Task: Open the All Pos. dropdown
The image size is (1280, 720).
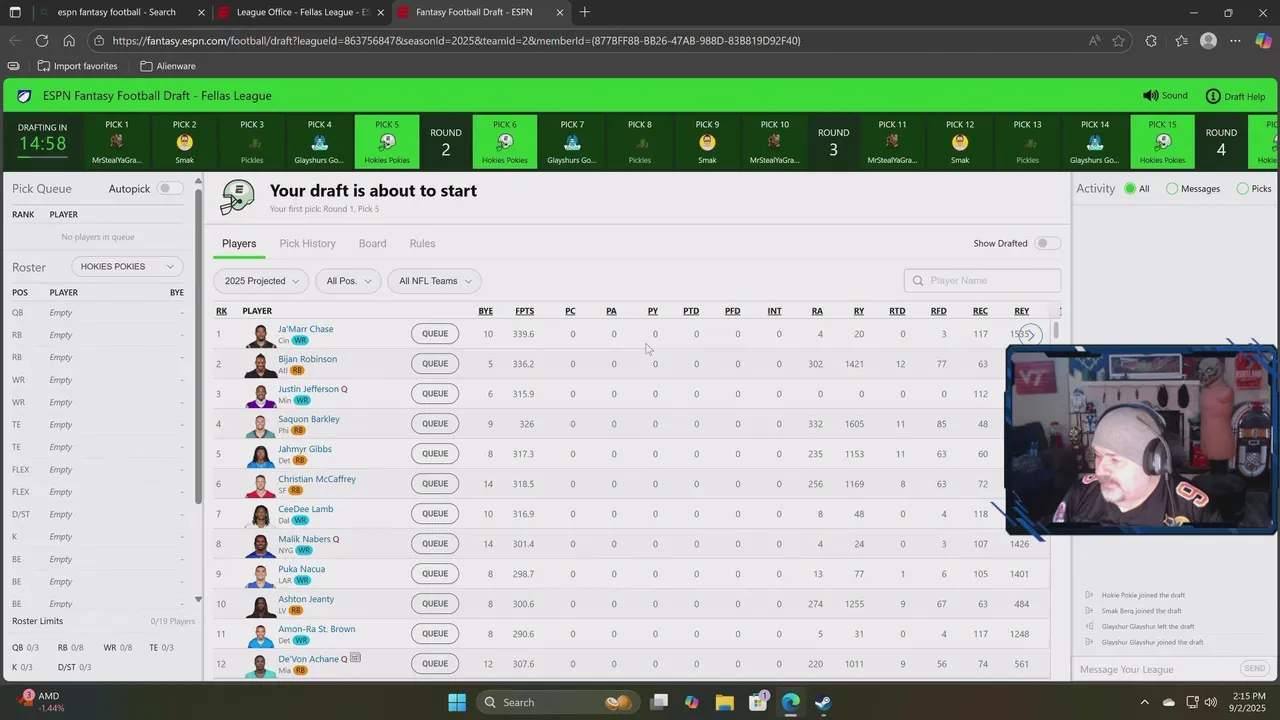Action: click(x=348, y=281)
